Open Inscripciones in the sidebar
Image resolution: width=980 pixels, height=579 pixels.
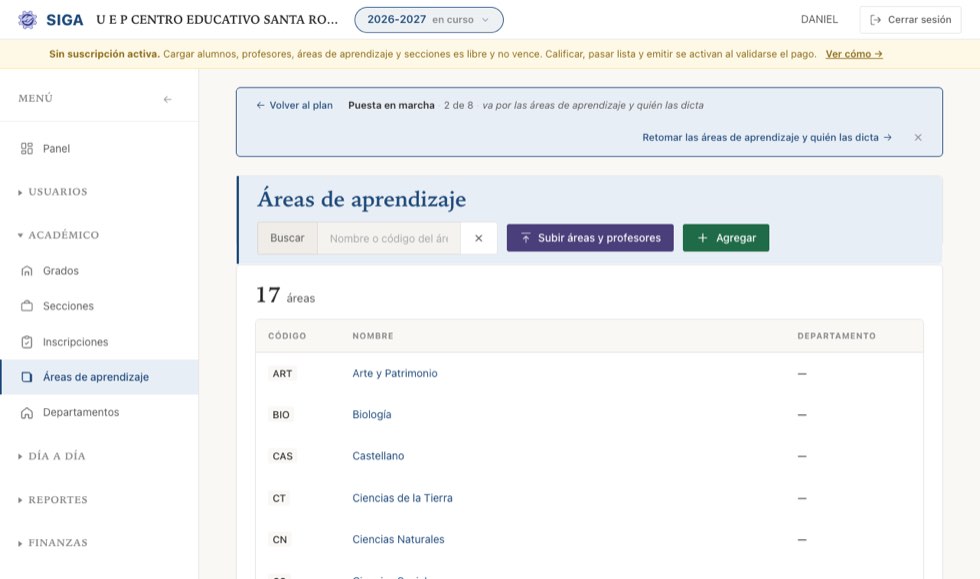pos(99,341)
